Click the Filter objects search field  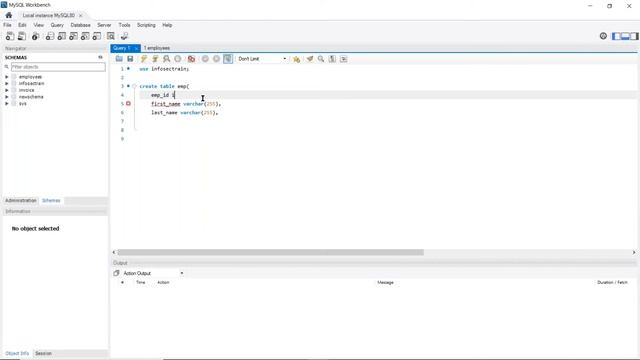pos(58,67)
